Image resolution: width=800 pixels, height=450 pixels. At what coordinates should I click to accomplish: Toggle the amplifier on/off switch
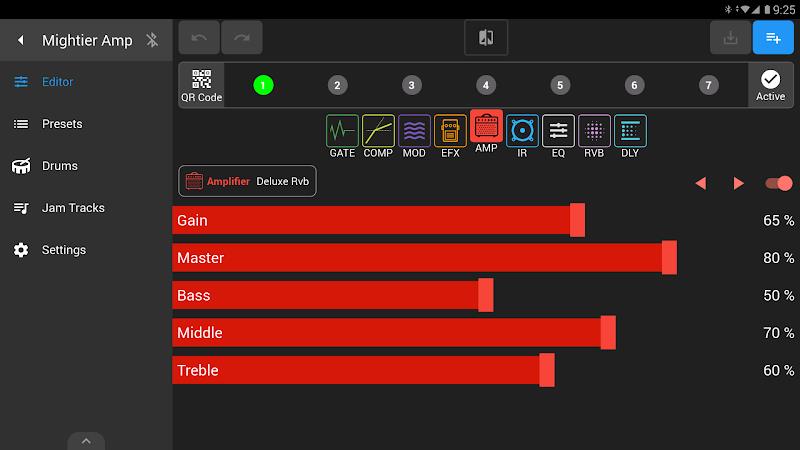(x=779, y=183)
